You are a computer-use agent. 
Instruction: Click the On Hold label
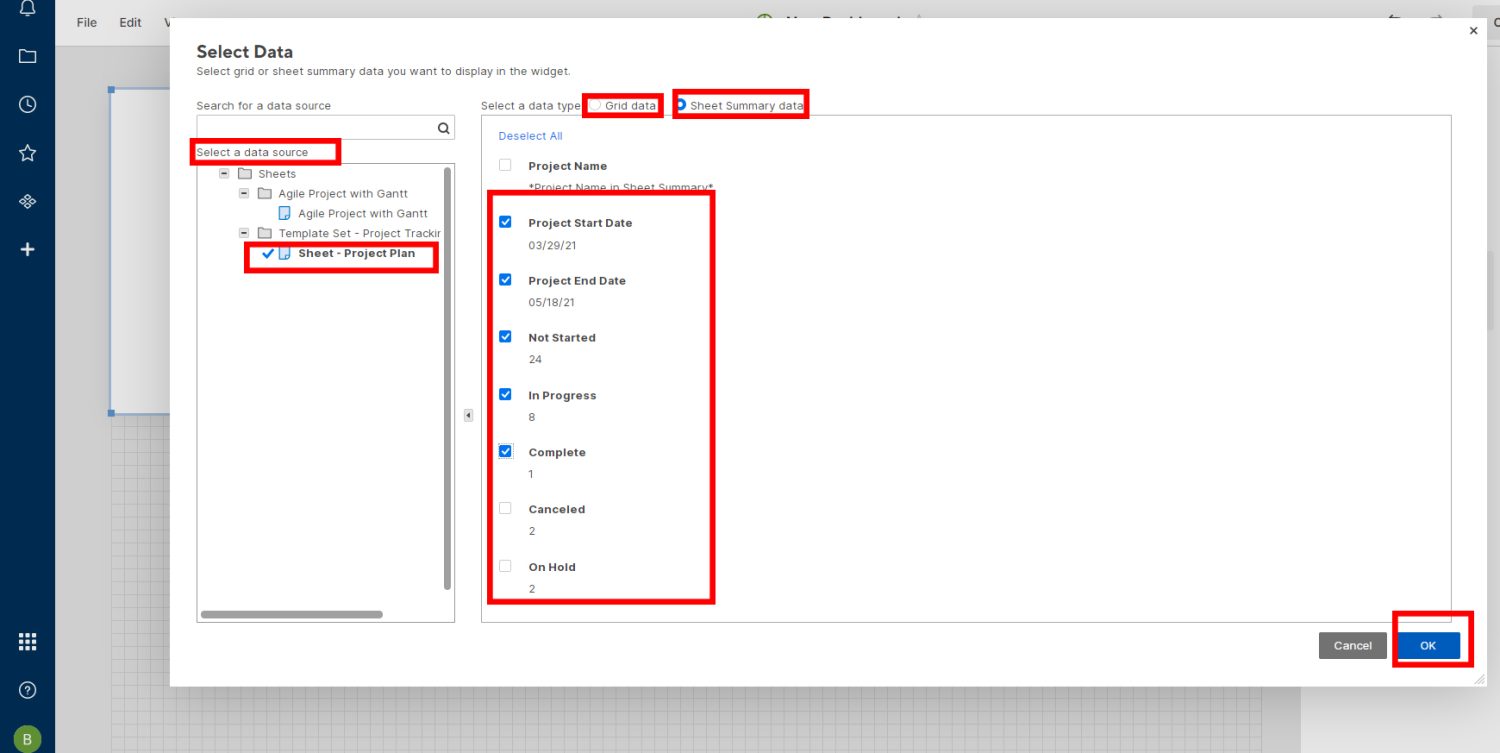pos(552,567)
